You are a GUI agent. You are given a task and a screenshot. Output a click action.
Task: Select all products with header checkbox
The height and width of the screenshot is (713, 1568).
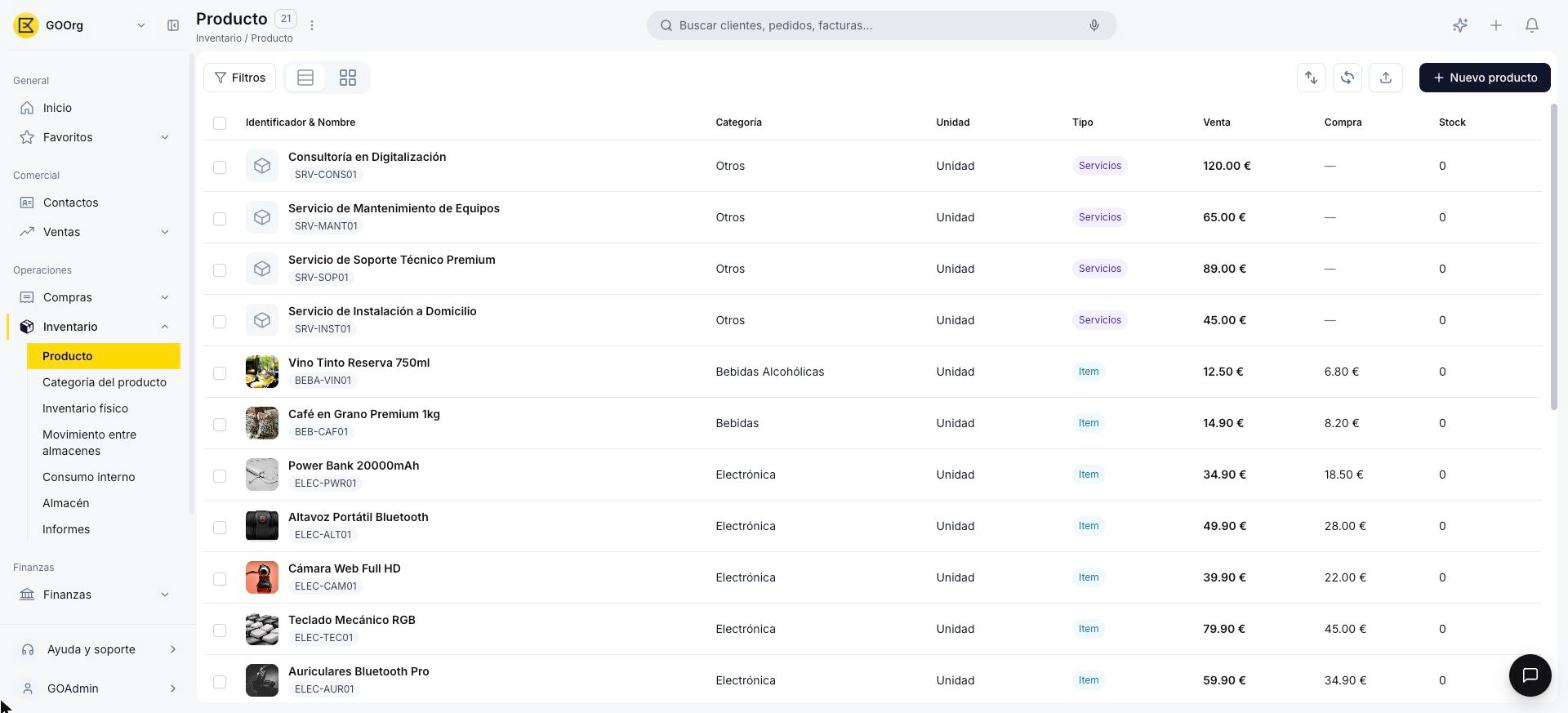(220, 123)
